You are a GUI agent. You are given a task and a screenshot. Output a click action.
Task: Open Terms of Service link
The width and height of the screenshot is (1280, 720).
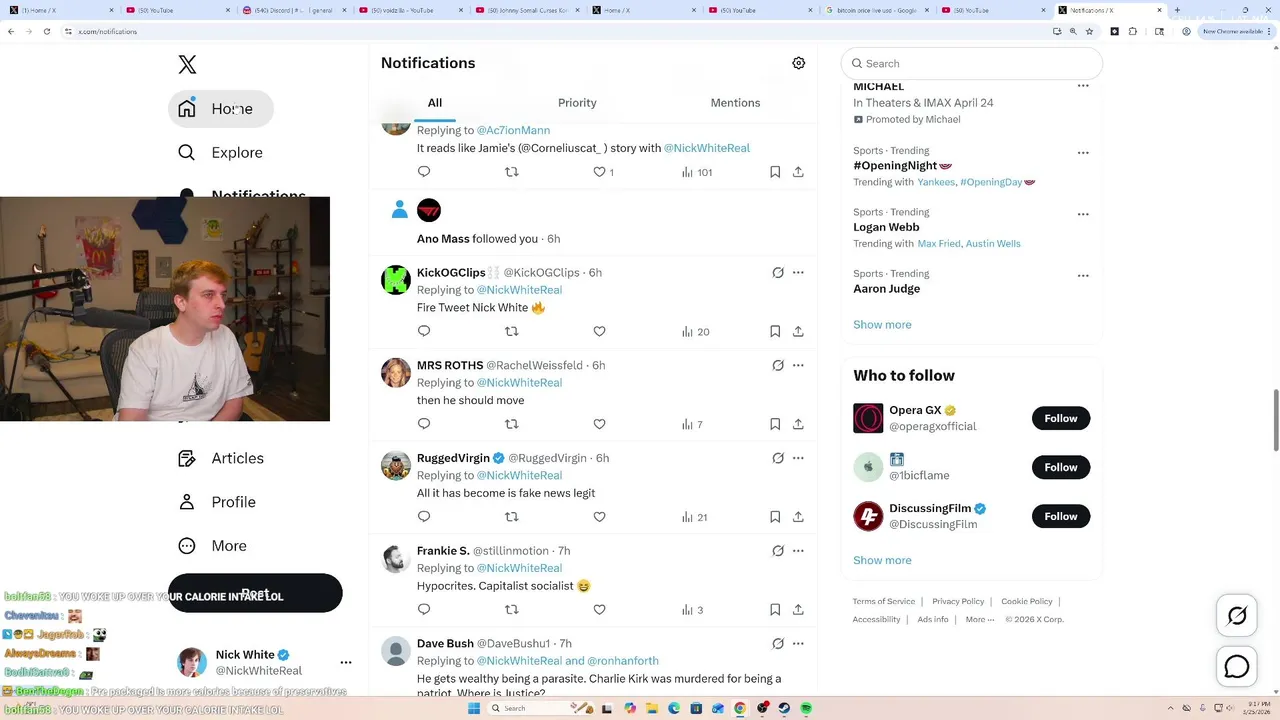coord(884,601)
